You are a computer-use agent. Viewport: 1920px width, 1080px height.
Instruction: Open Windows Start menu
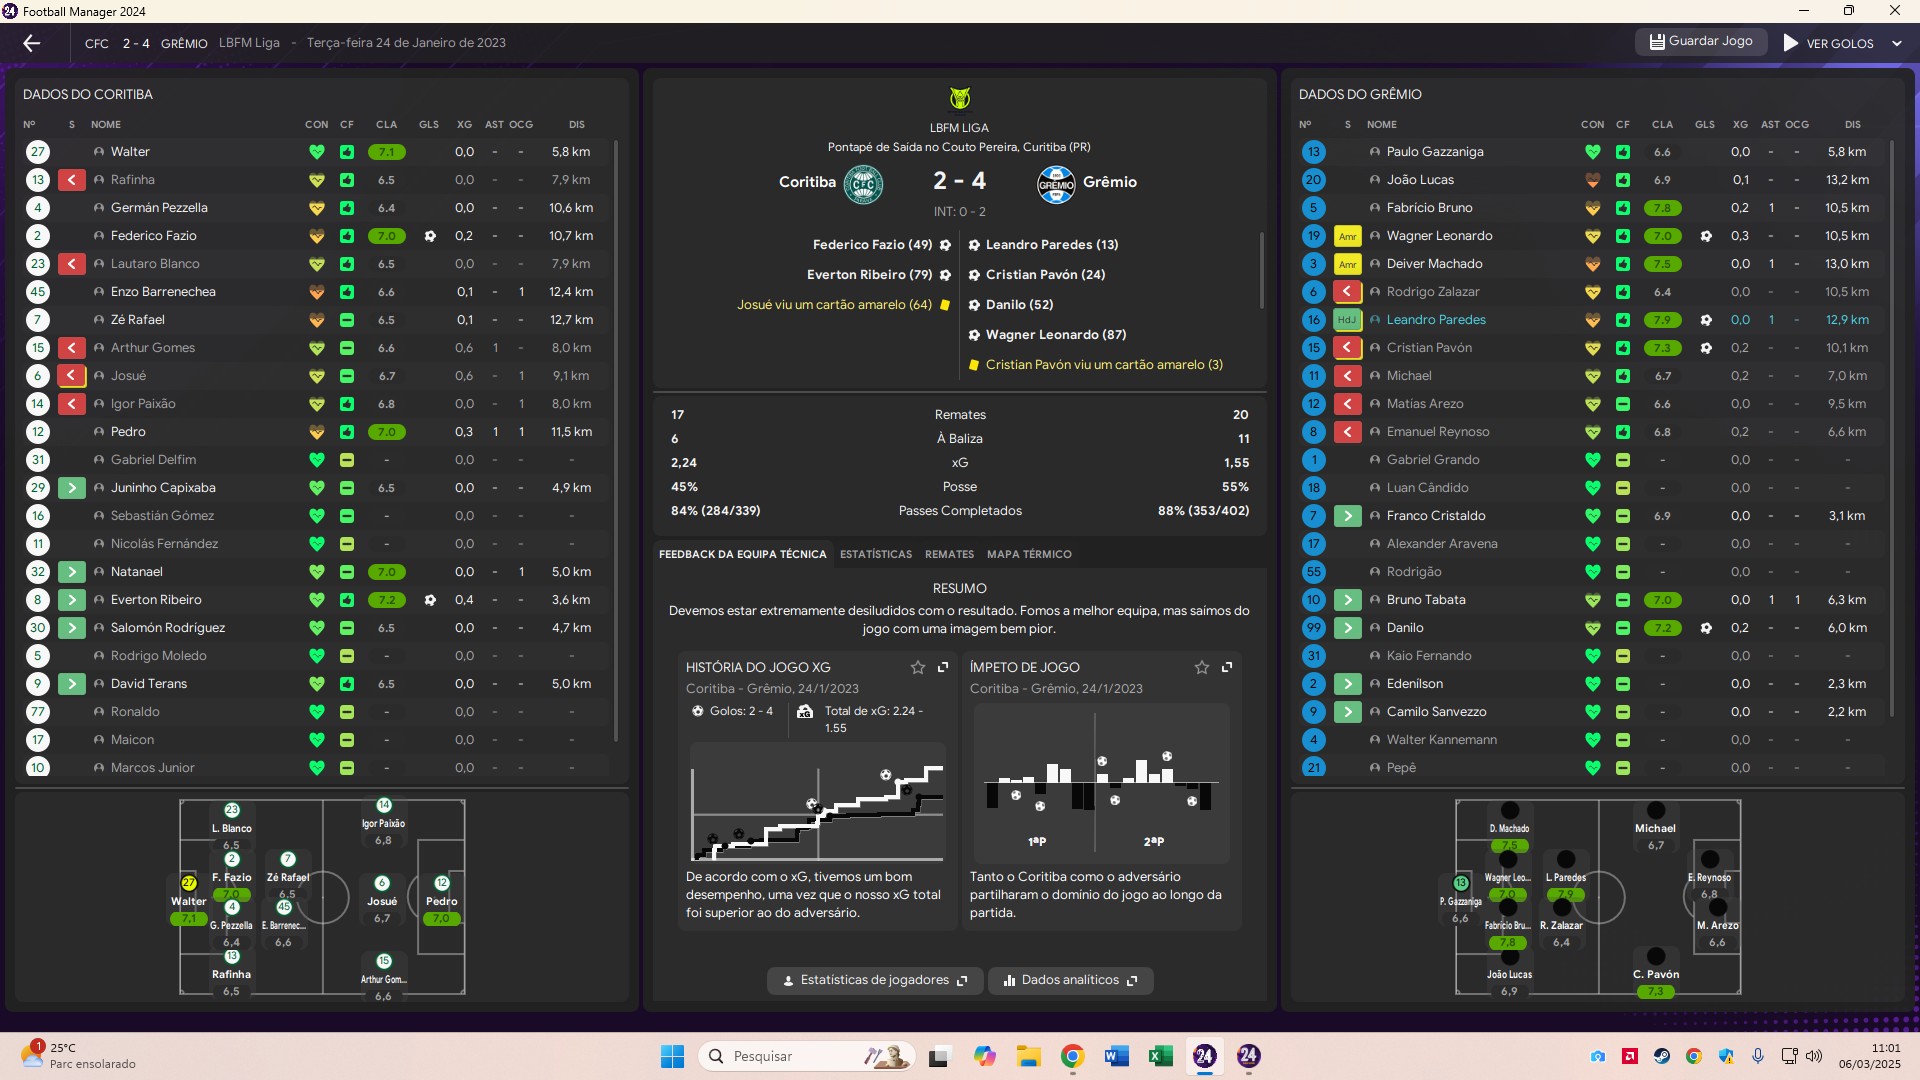(x=672, y=1056)
